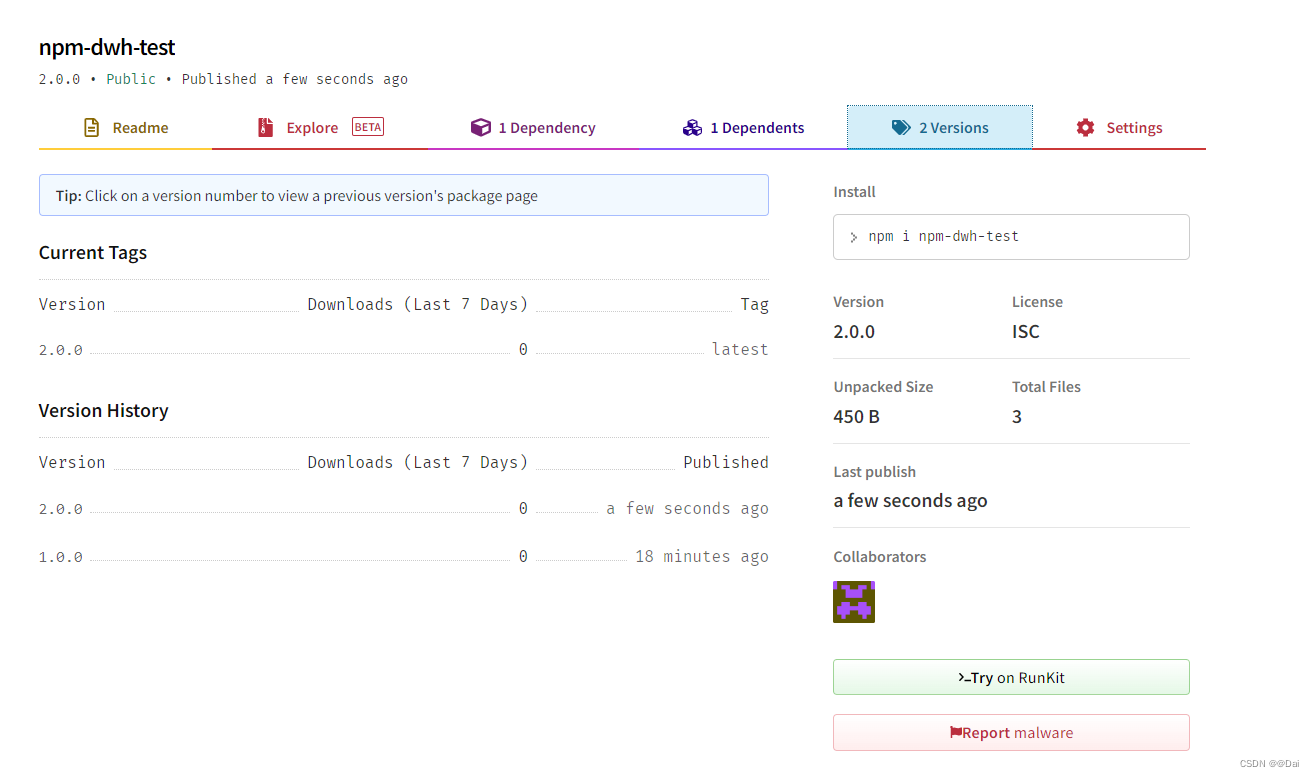Select the 2 Versions tab
The image size is (1314, 777).
tap(940, 128)
